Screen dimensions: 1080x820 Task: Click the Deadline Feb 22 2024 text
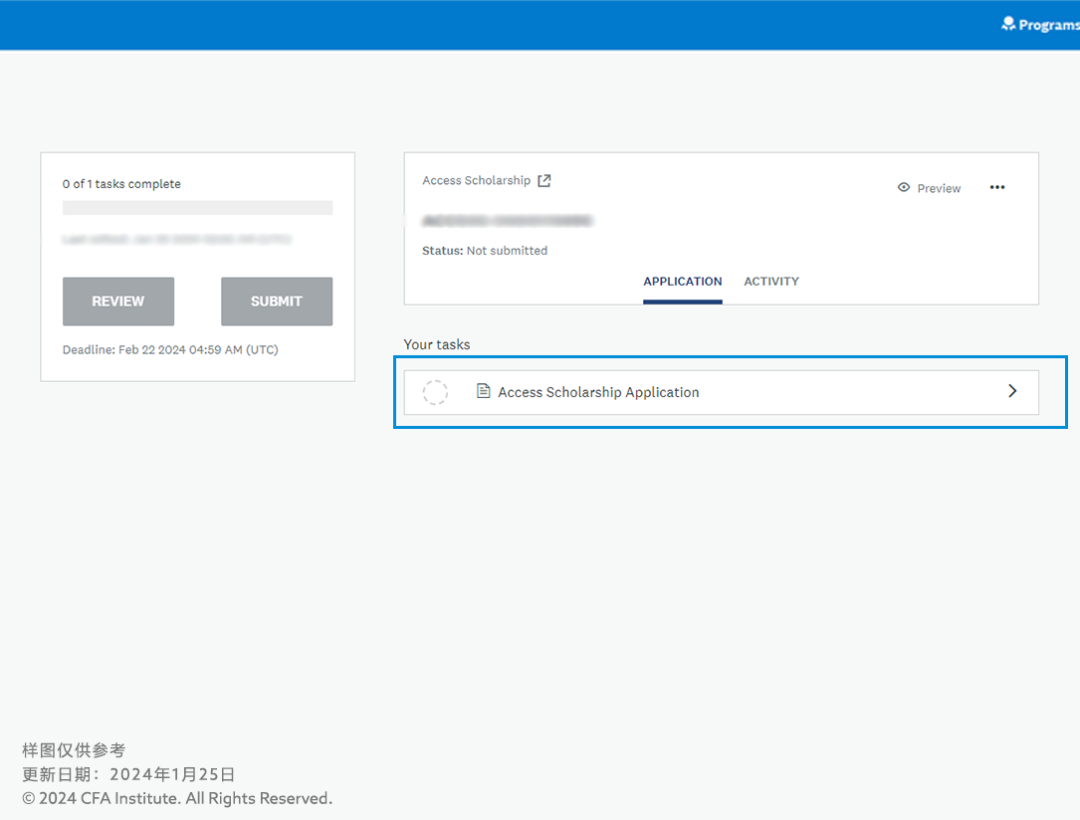pyautogui.click(x=170, y=350)
